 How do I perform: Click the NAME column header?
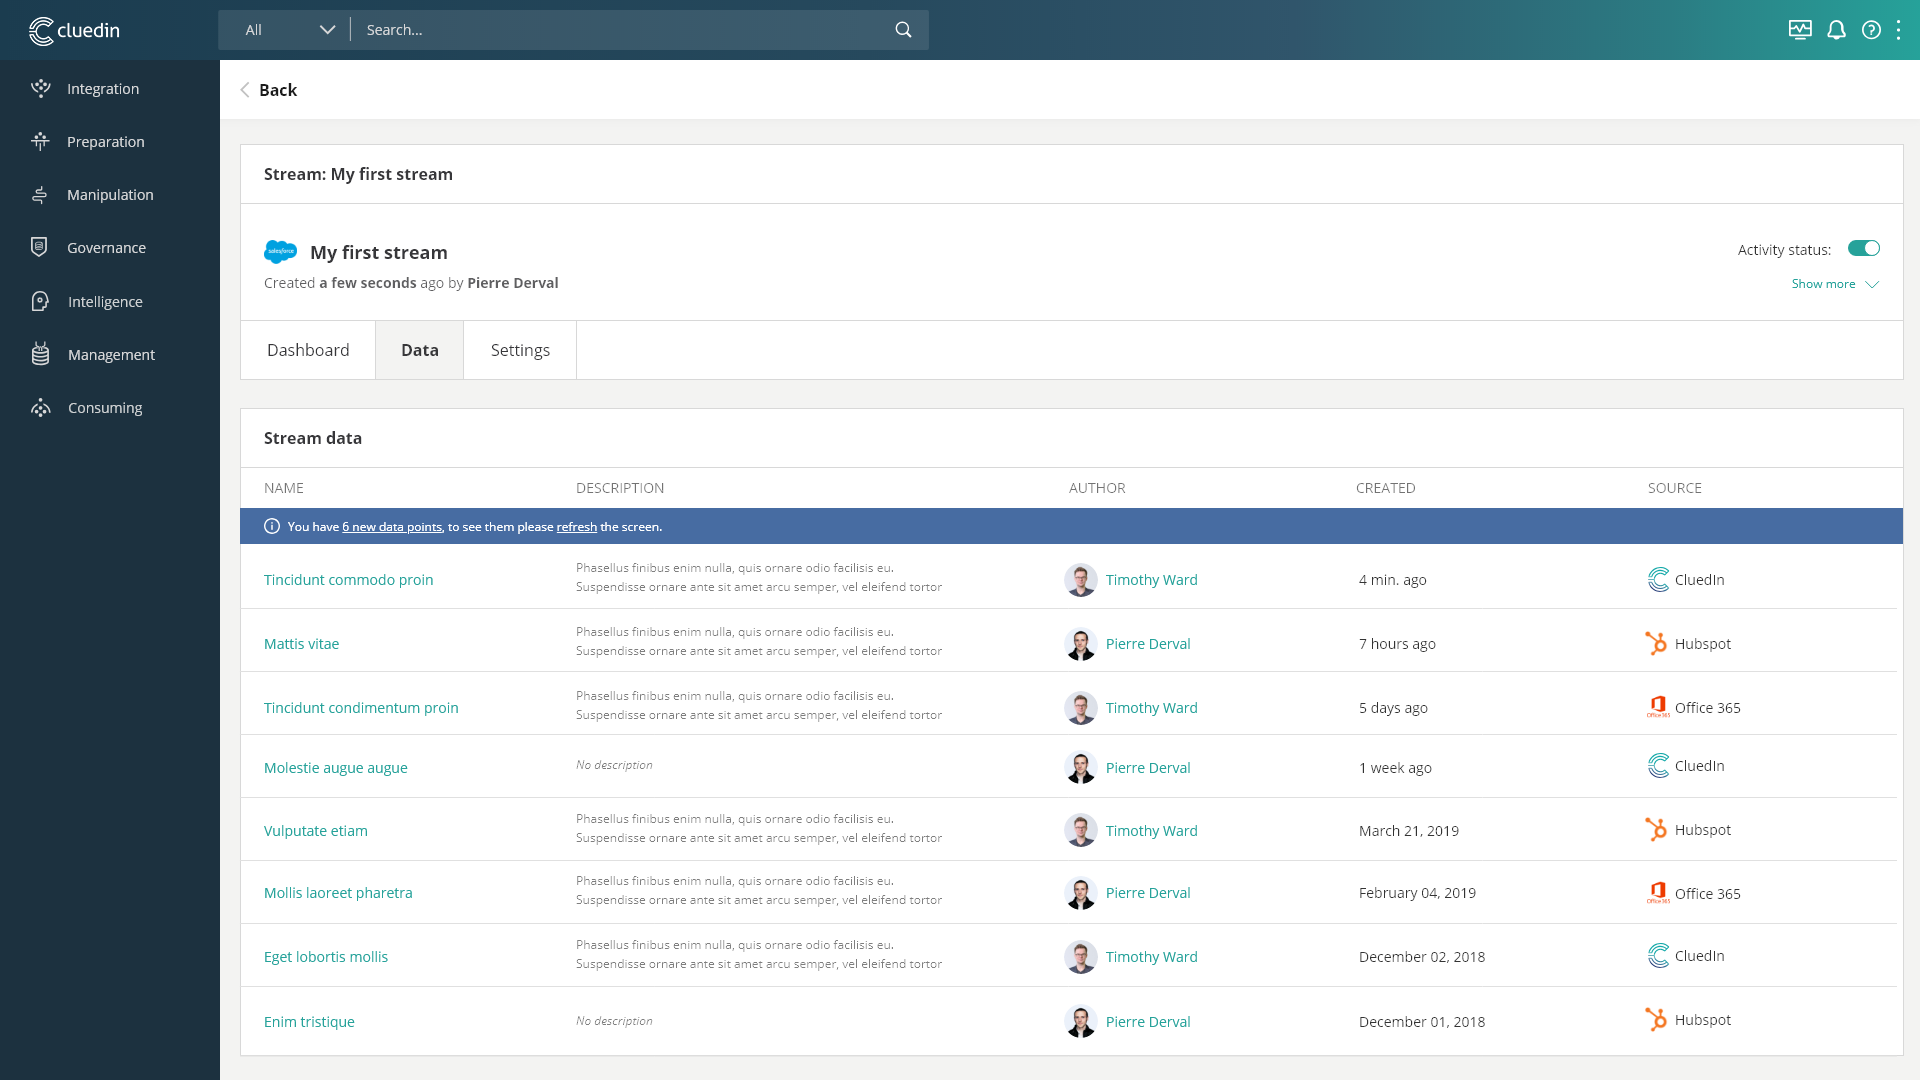284,488
